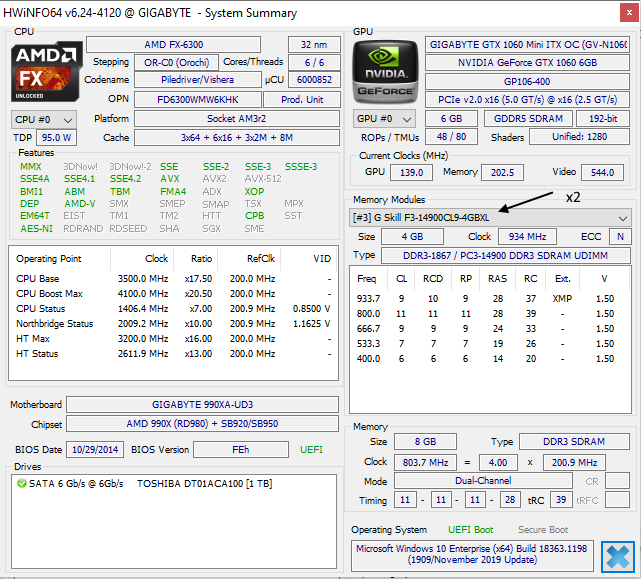Select the OR-C0 (Orochi) stepping field

[x=176, y=63]
